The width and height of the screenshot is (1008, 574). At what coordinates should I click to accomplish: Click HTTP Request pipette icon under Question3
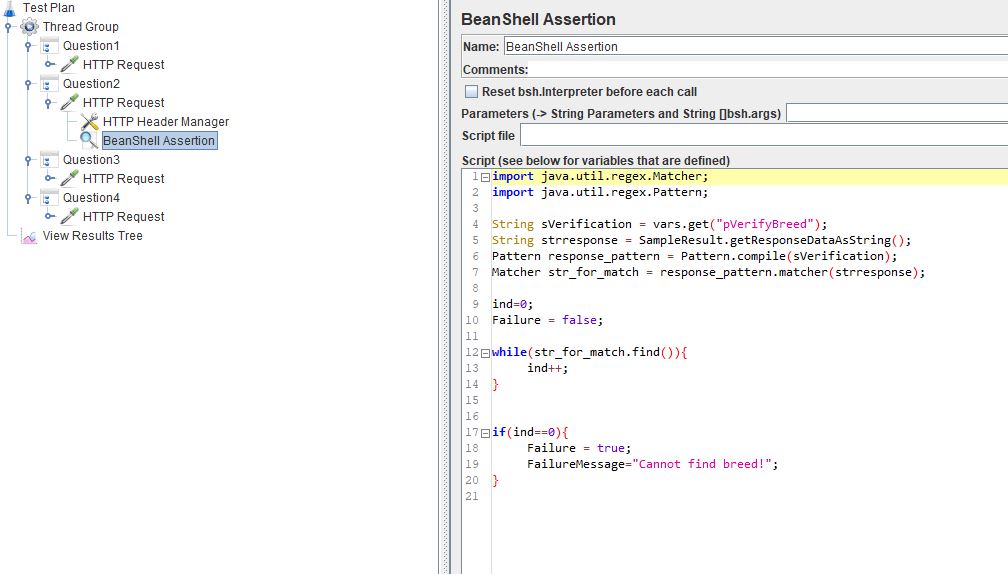point(69,178)
